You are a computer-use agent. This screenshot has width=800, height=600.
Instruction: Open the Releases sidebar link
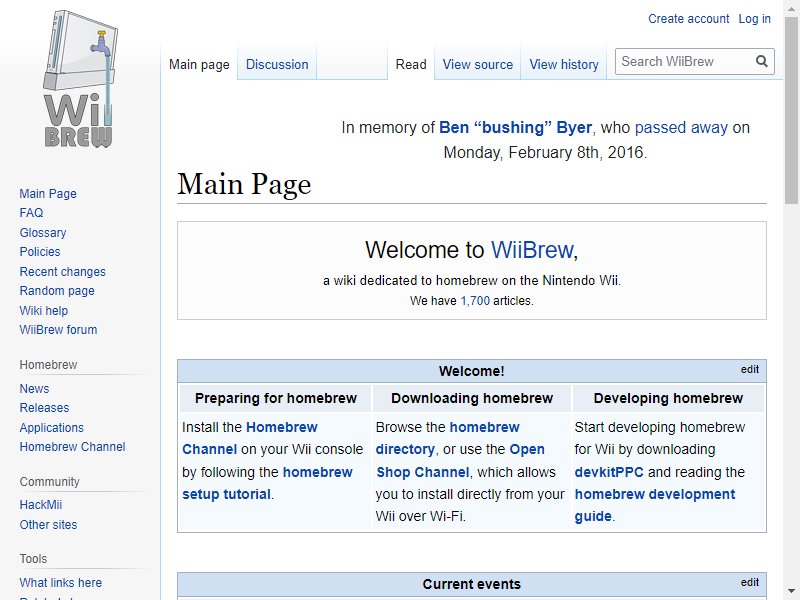click(44, 408)
